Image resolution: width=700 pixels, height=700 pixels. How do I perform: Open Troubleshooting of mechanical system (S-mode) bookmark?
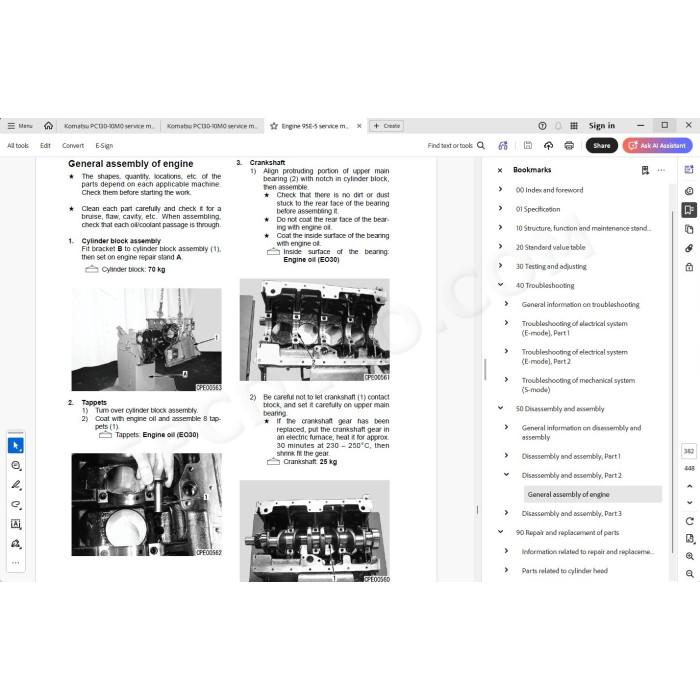pyautogui.click(x=578, y=385)
